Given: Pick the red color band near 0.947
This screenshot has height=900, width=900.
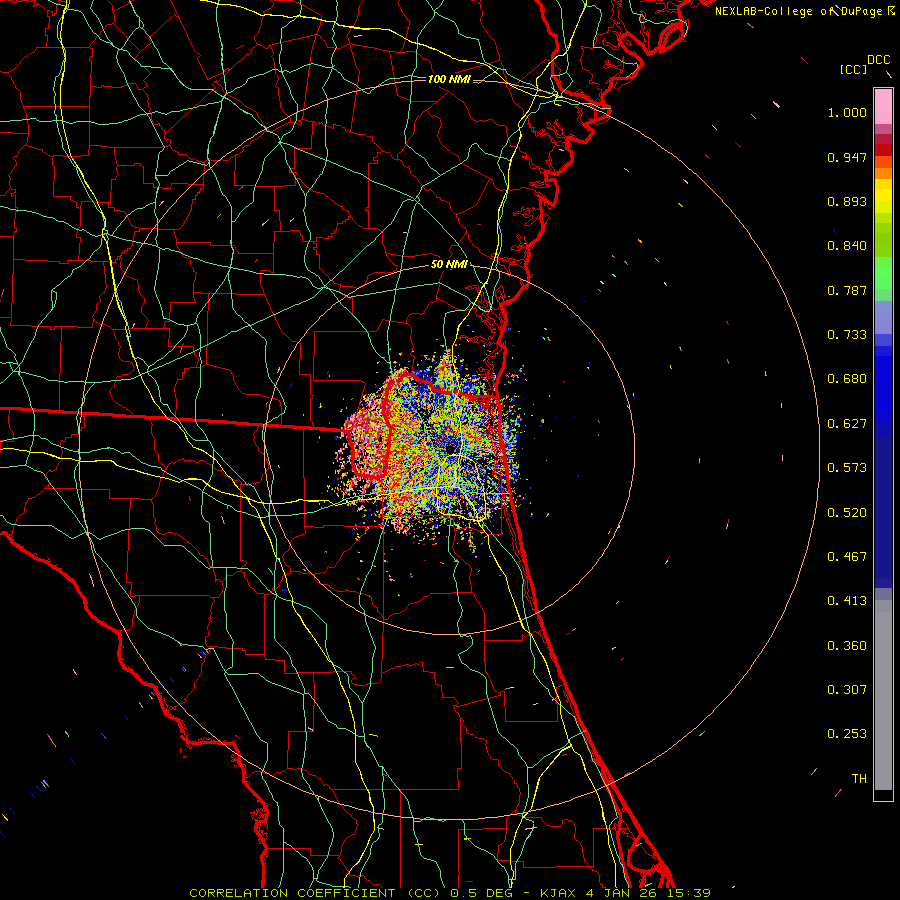Looking at the screenshot, I should click(883, 150).
